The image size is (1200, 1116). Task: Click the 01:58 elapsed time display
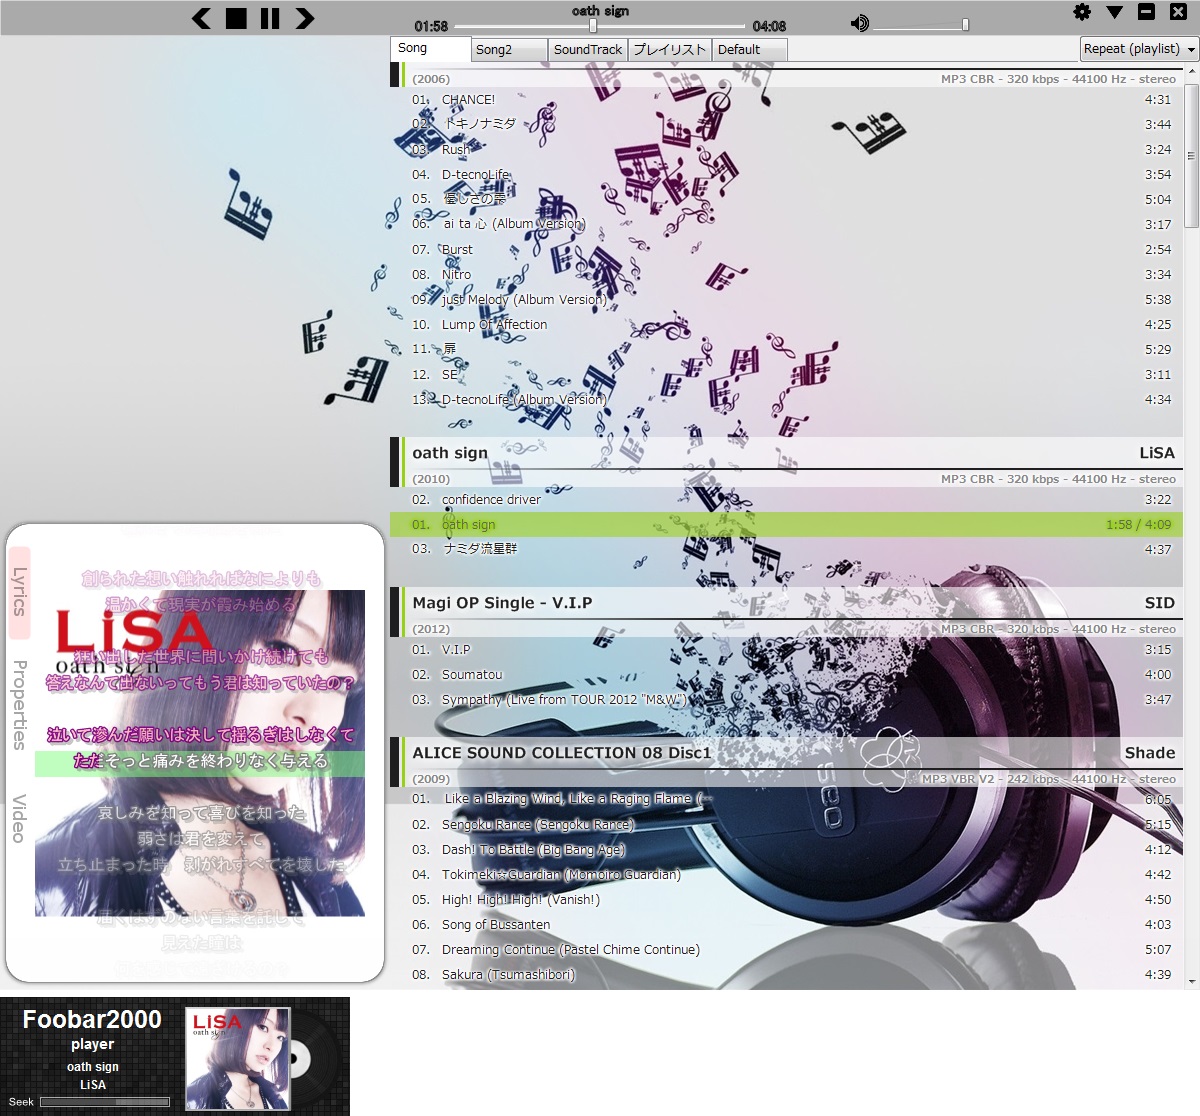431,26
